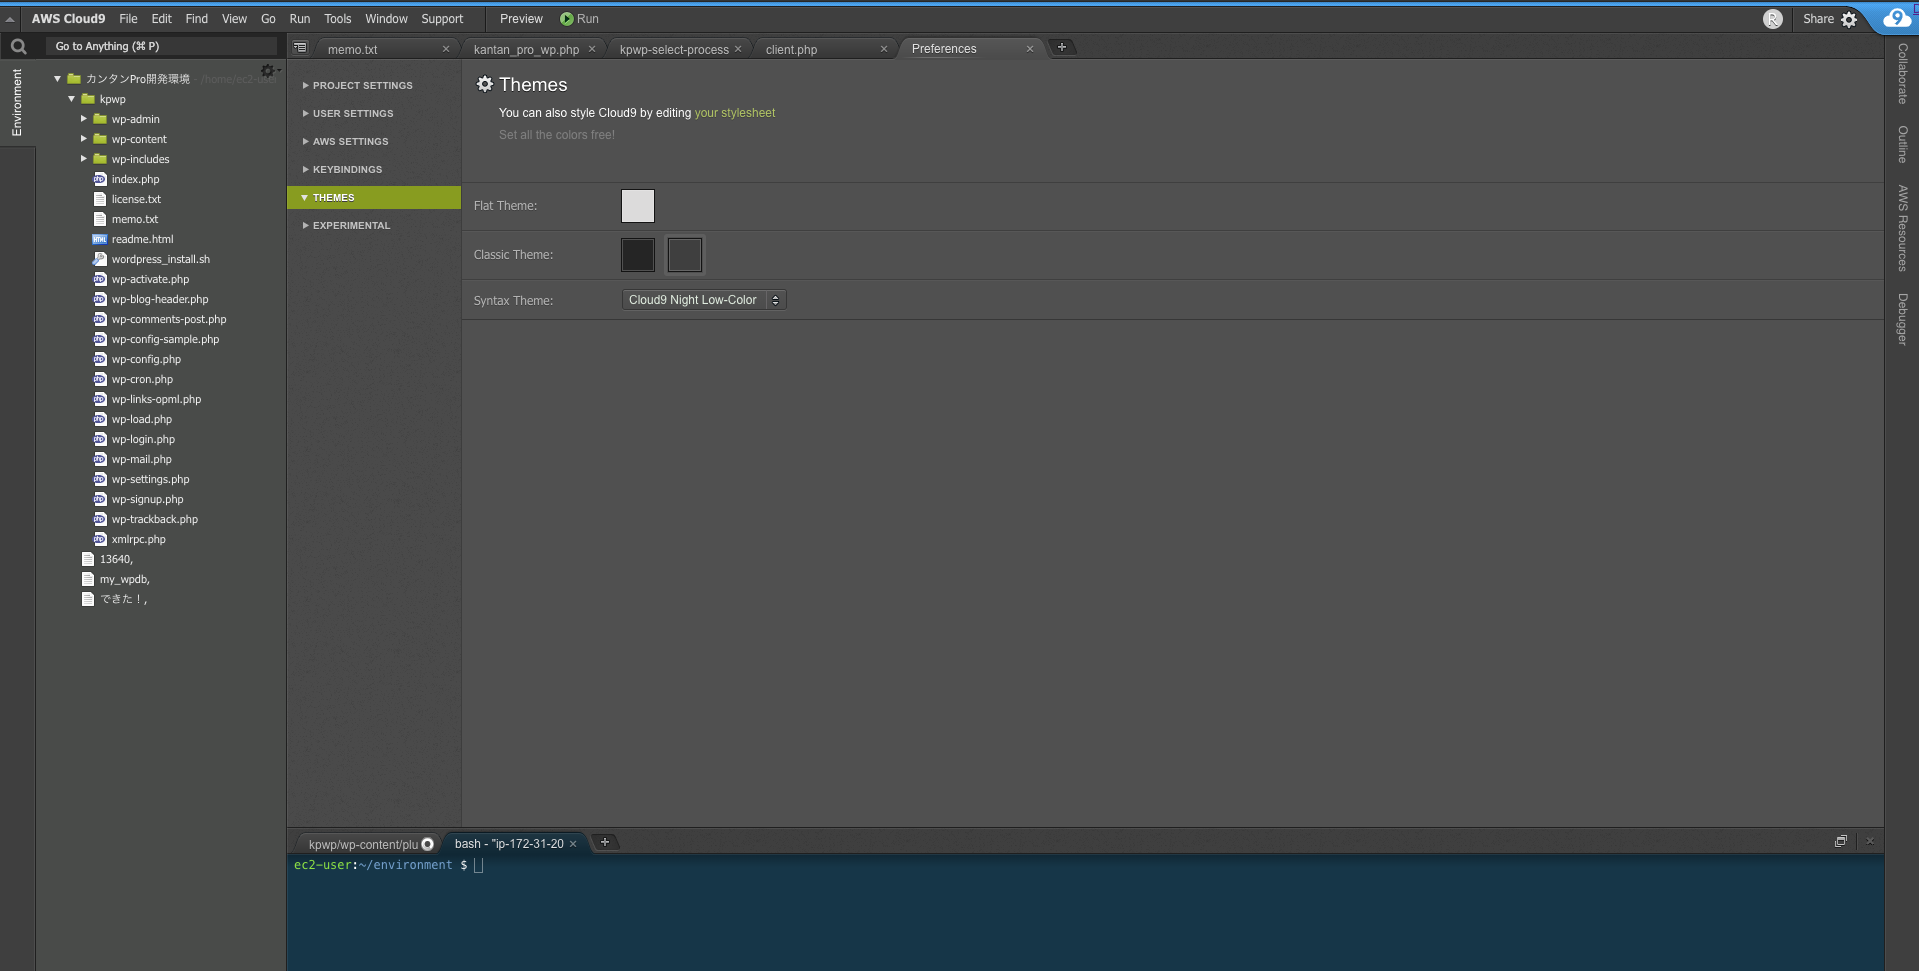Open Syntax Theme dropdown
This screenshot has height=971, width=1919.
click(x=704, y=300)
